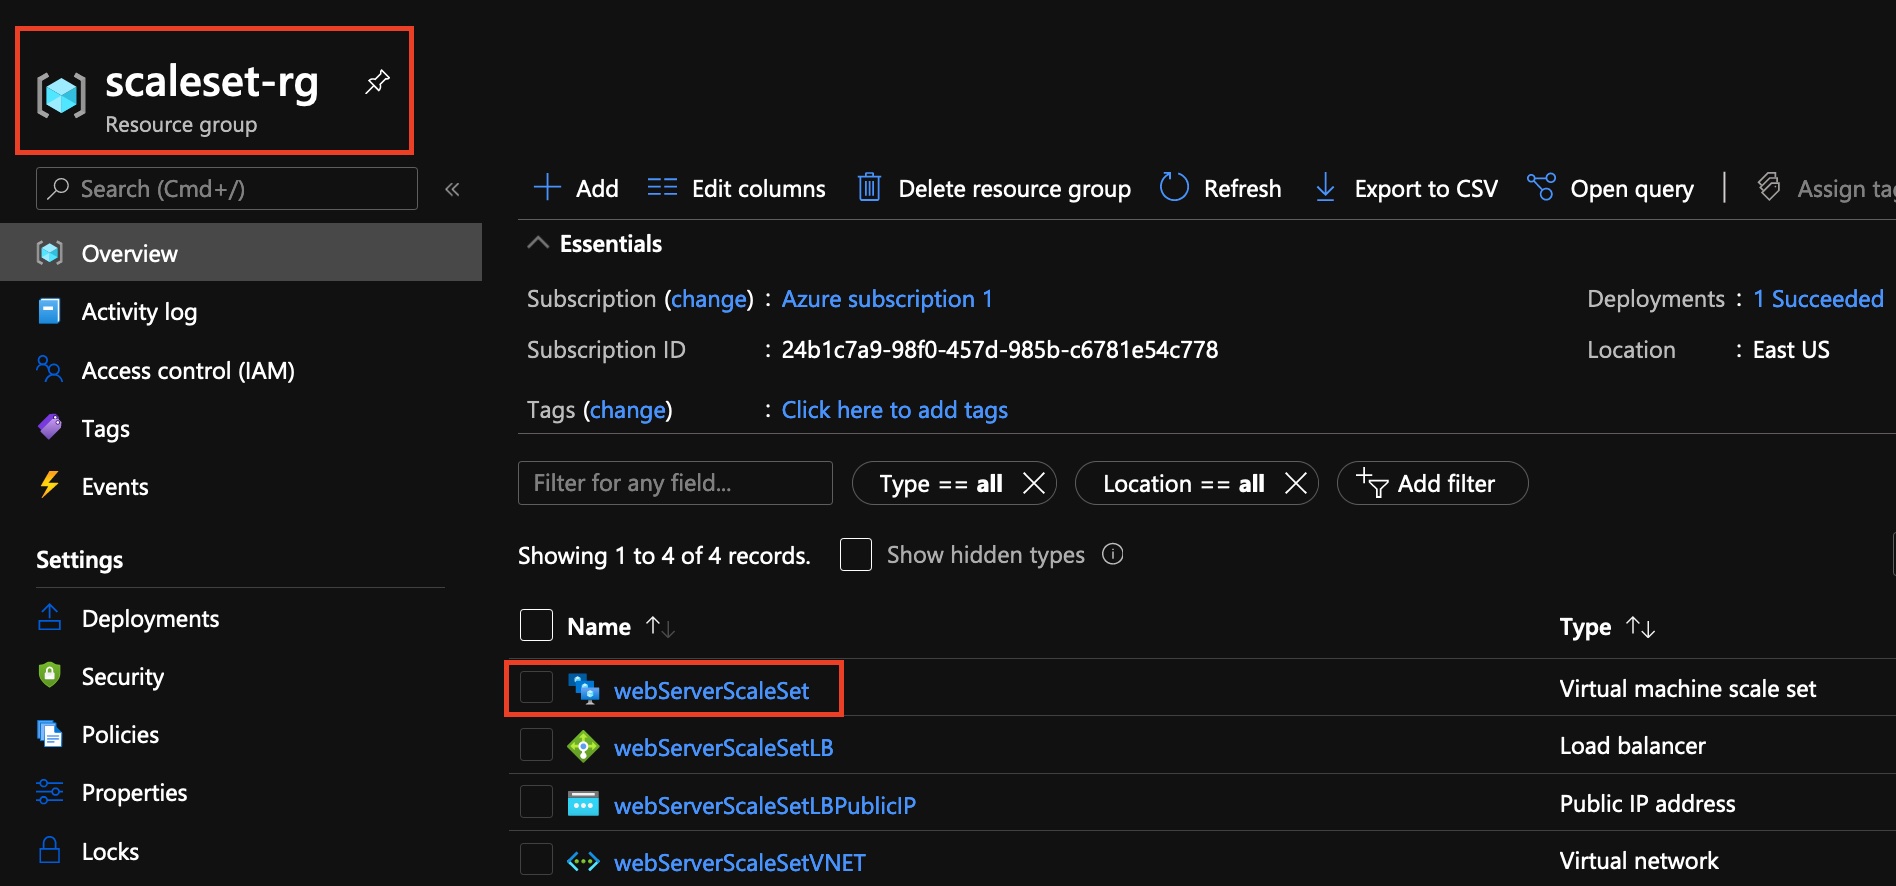Collapse the Essentials section
Viewport: 1896px width, 886px height.
pos(538,243)
